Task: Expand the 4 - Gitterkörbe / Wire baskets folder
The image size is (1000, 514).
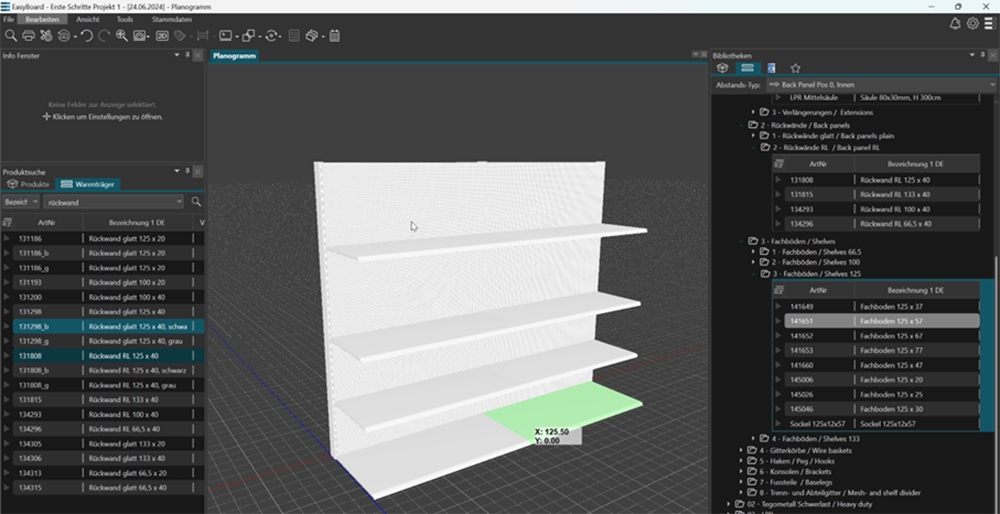Action: pos(741,451)
